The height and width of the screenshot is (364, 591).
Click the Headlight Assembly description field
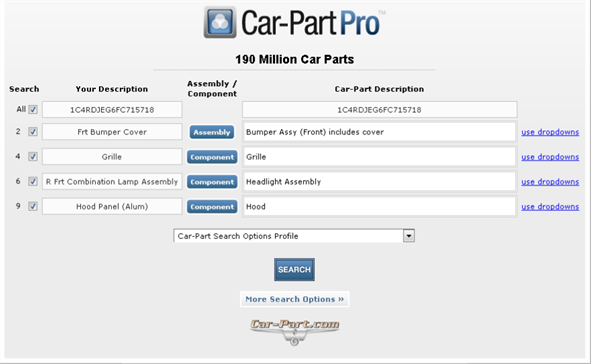point(379,182)
